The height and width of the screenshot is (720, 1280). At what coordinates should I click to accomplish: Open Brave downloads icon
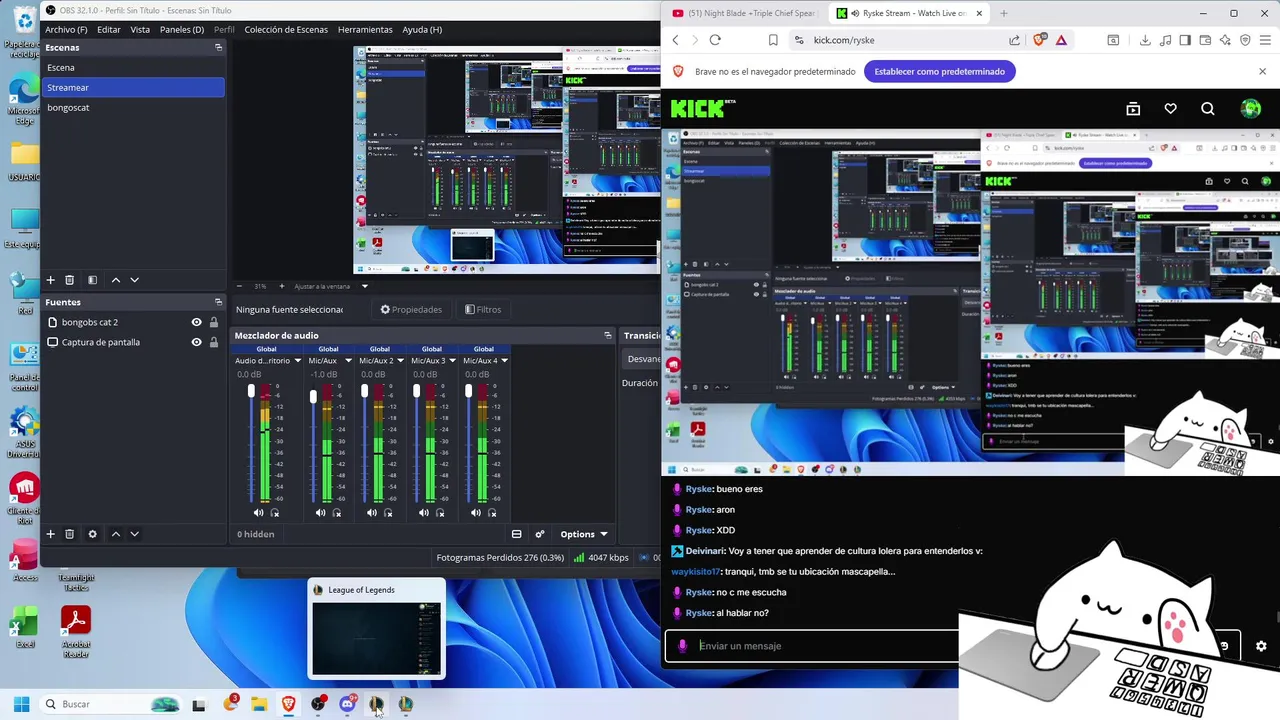(1145, 40)
